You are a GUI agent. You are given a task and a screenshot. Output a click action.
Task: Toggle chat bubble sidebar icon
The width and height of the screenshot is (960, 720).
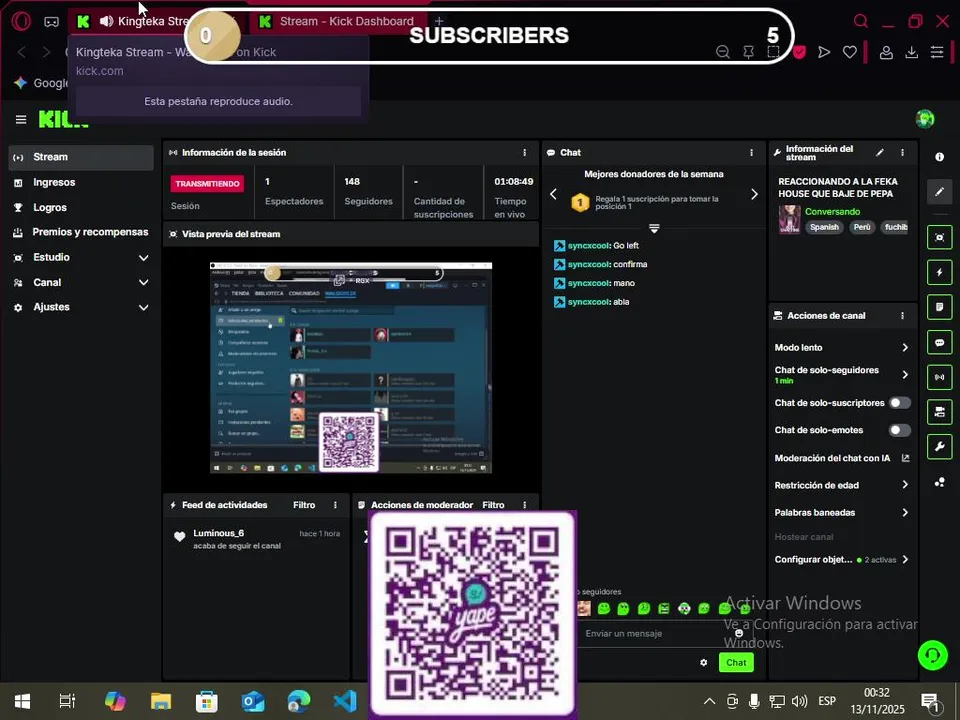click(939, 342)
